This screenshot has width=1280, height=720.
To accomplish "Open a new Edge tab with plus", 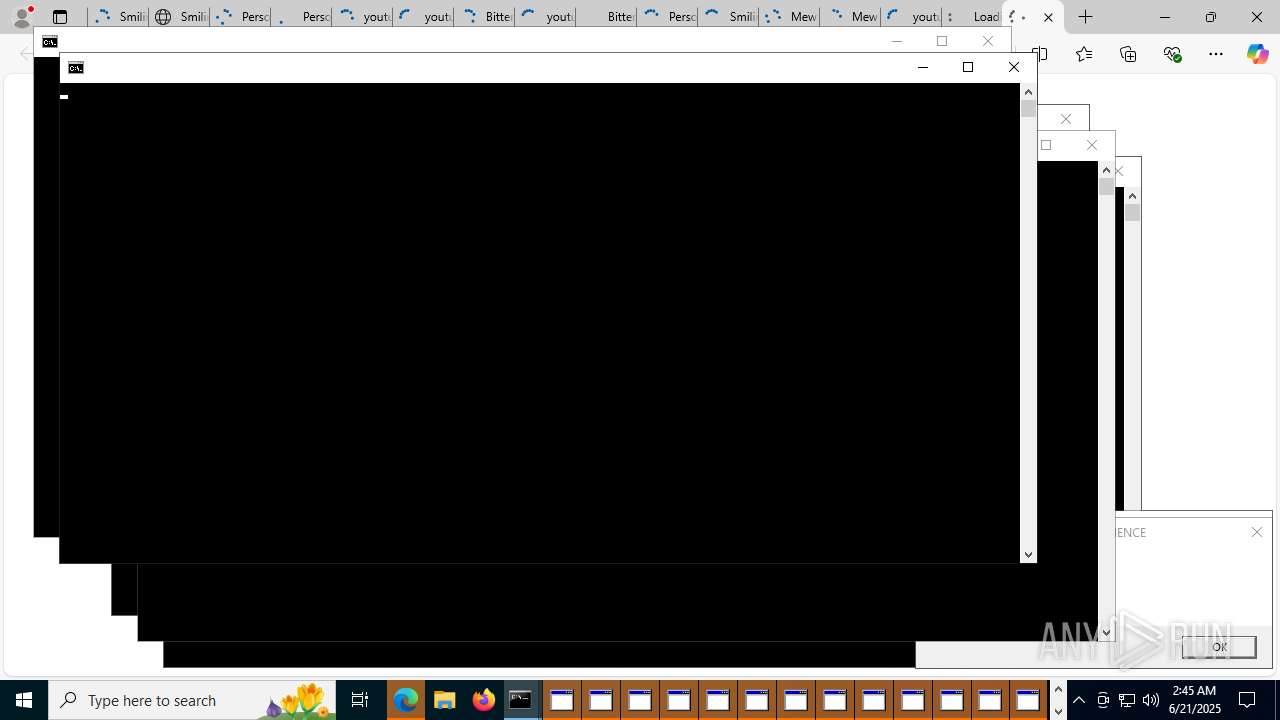I will (x=1086, y=17).
